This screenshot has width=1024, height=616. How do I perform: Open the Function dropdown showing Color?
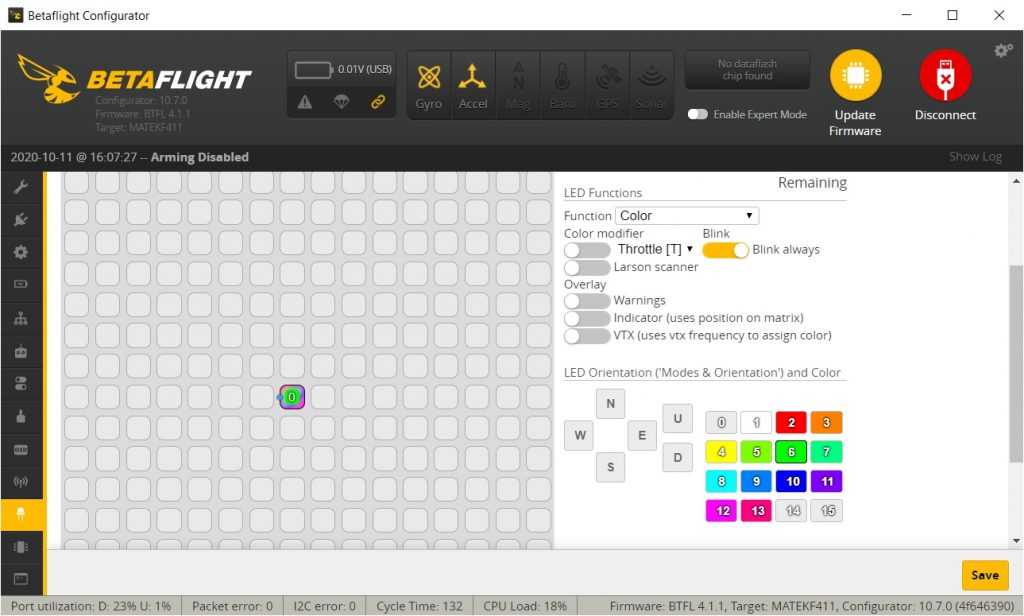click(x=686, y=216)
